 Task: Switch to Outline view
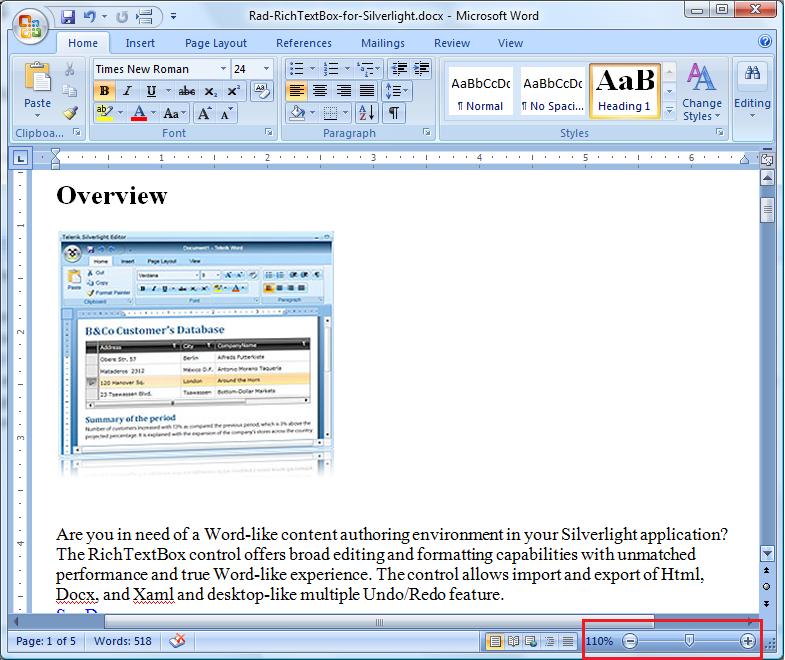549,641
